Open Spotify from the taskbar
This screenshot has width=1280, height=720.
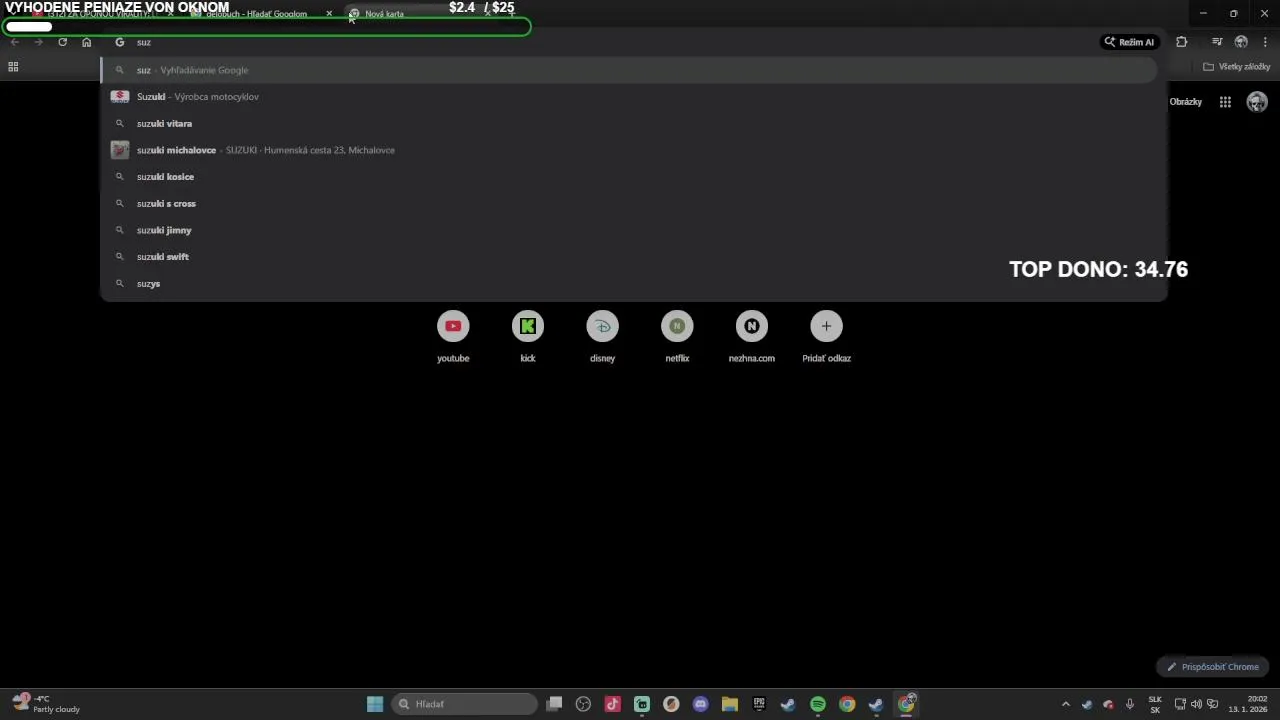[818, 704]
